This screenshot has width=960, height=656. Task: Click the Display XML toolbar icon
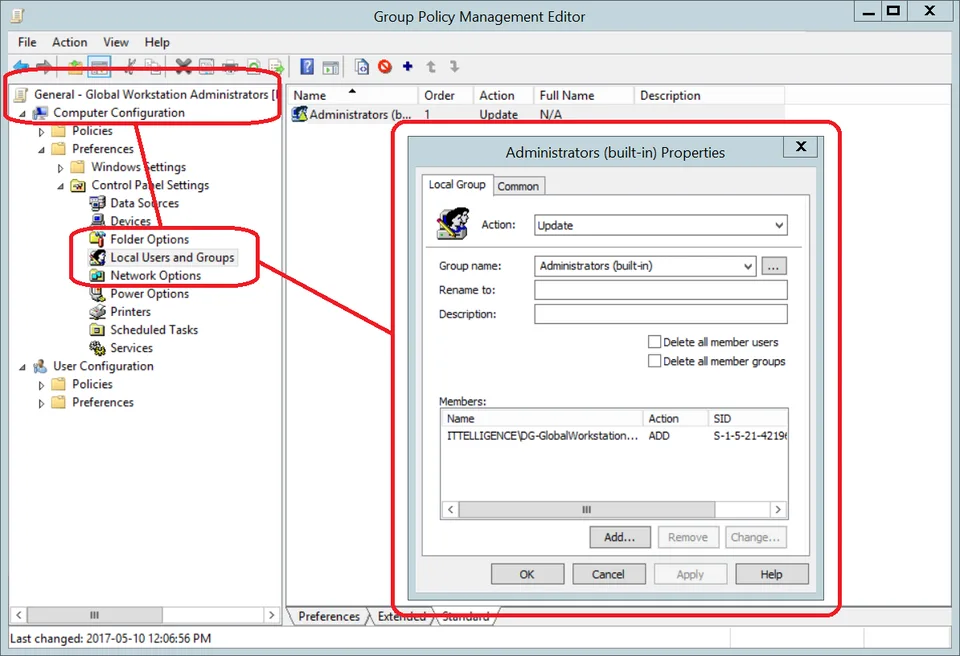click(362, 66)
